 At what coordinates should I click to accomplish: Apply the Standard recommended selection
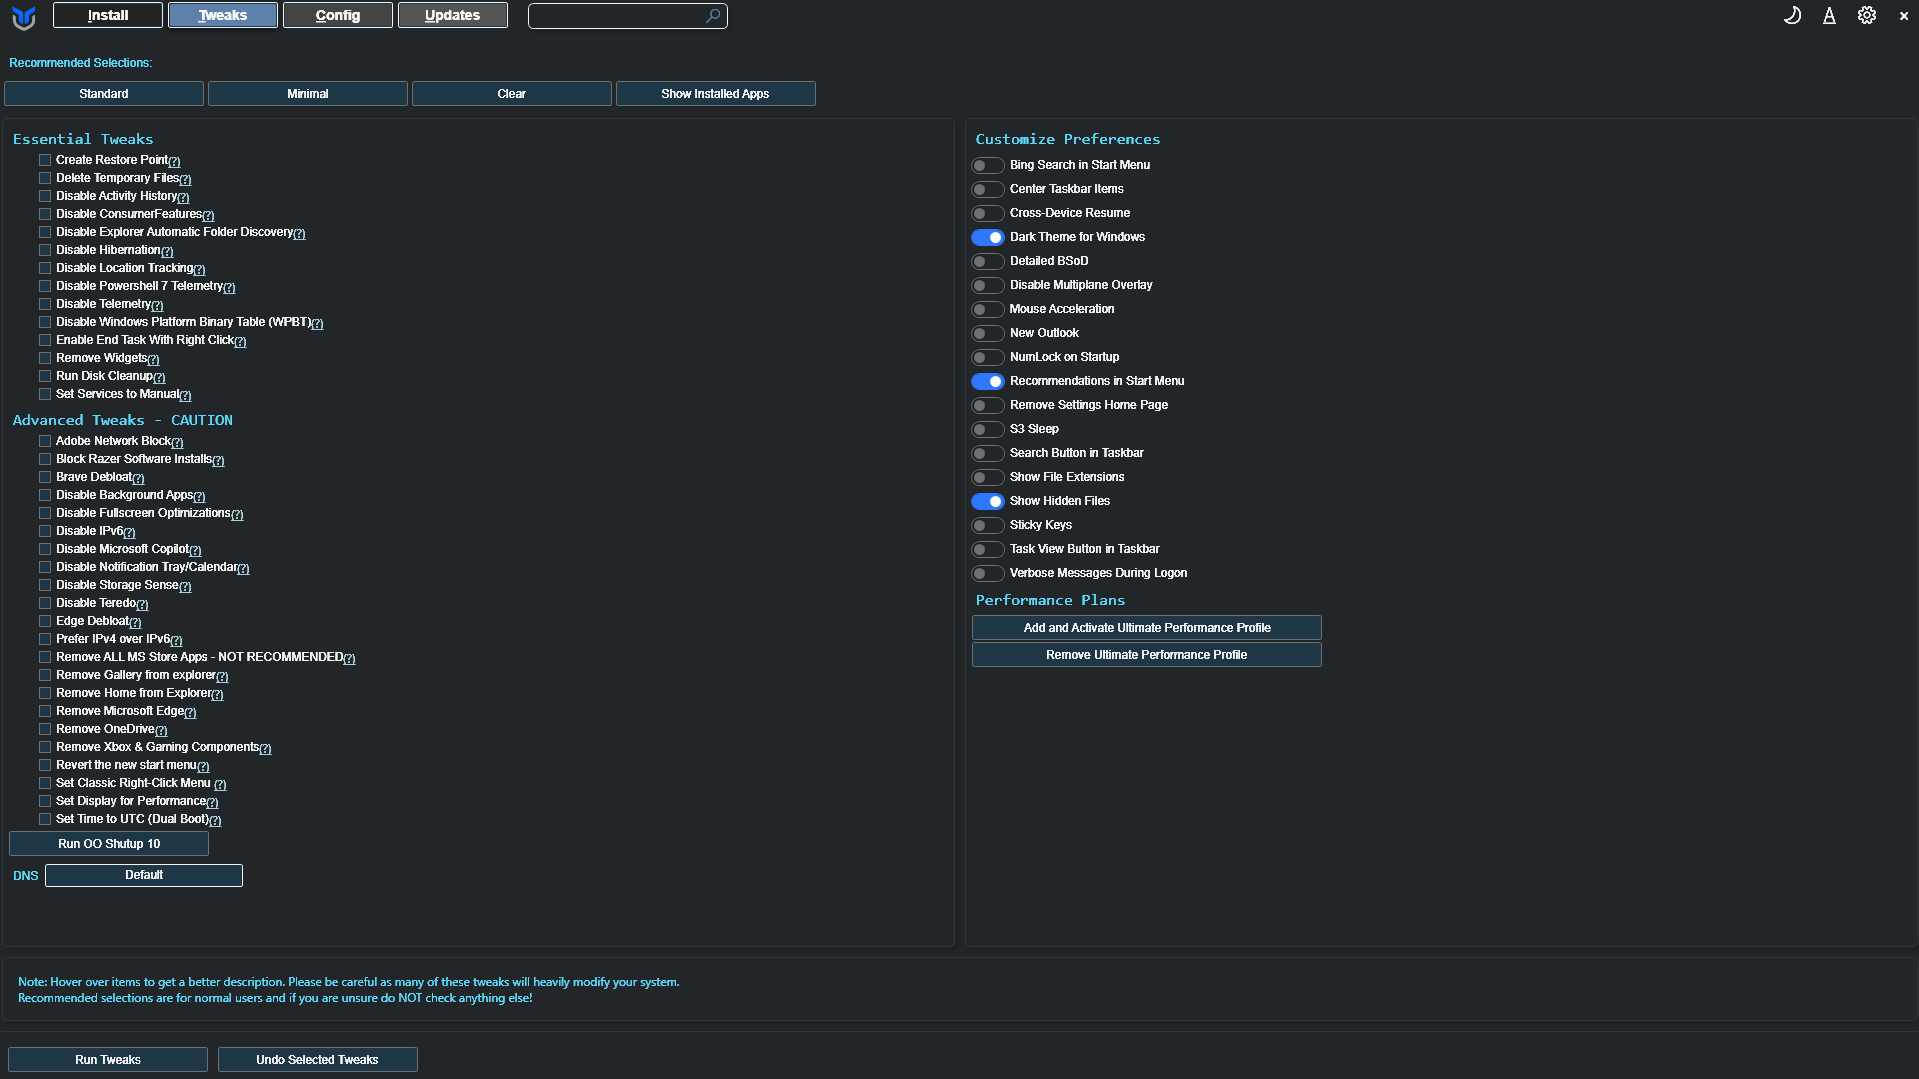(x=104, y=93)
